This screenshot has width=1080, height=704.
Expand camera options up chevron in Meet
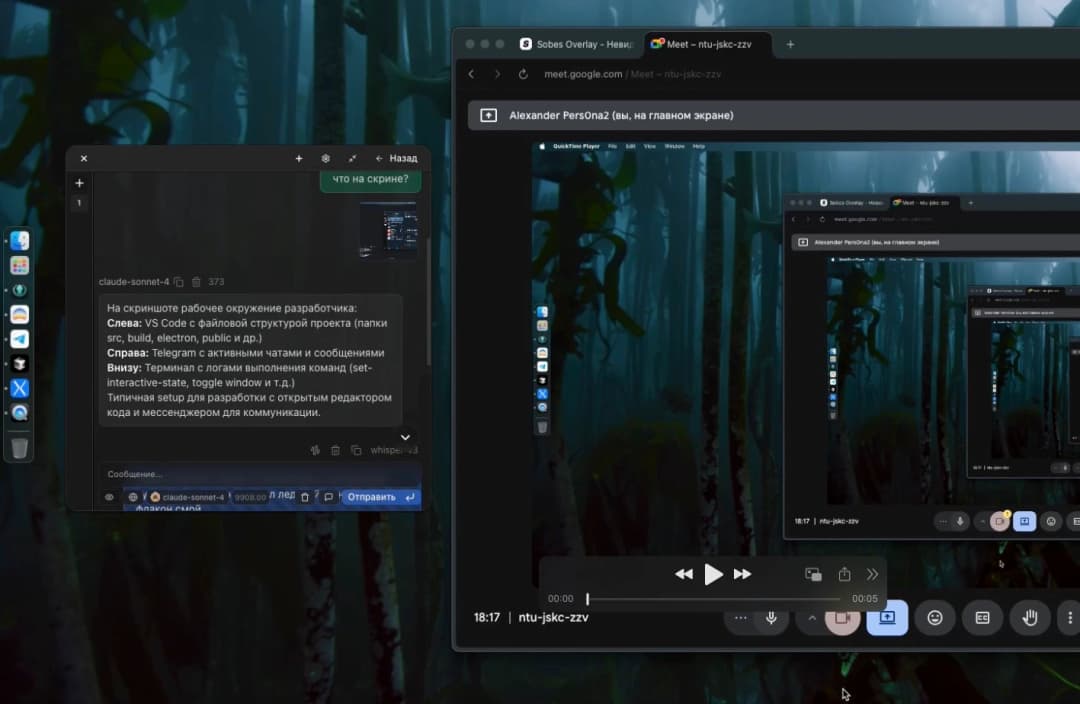pos(812,618)
